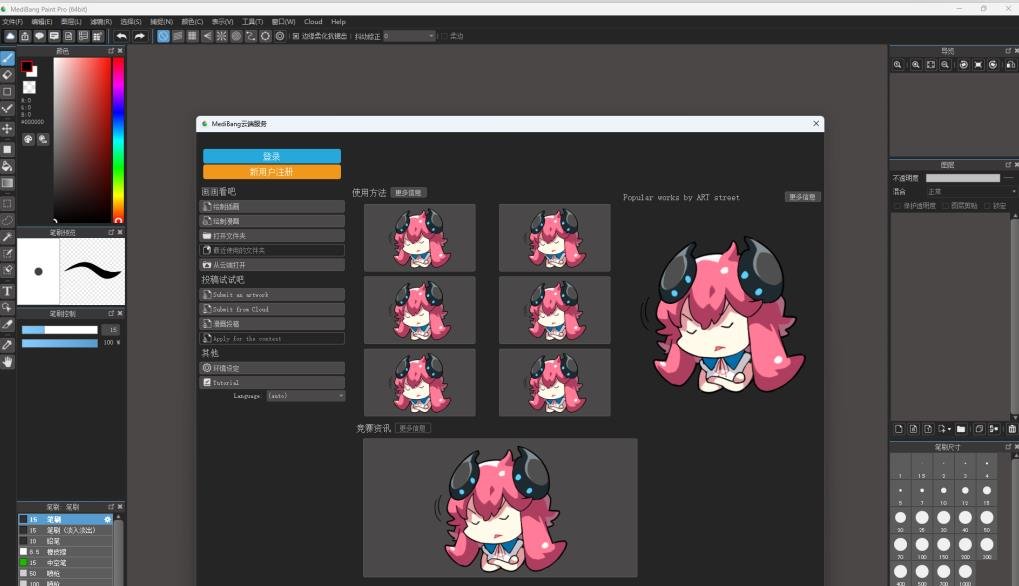Open the Help menu
The width and height of the screenshot is (1019, 586).
[x=338, y=21]
